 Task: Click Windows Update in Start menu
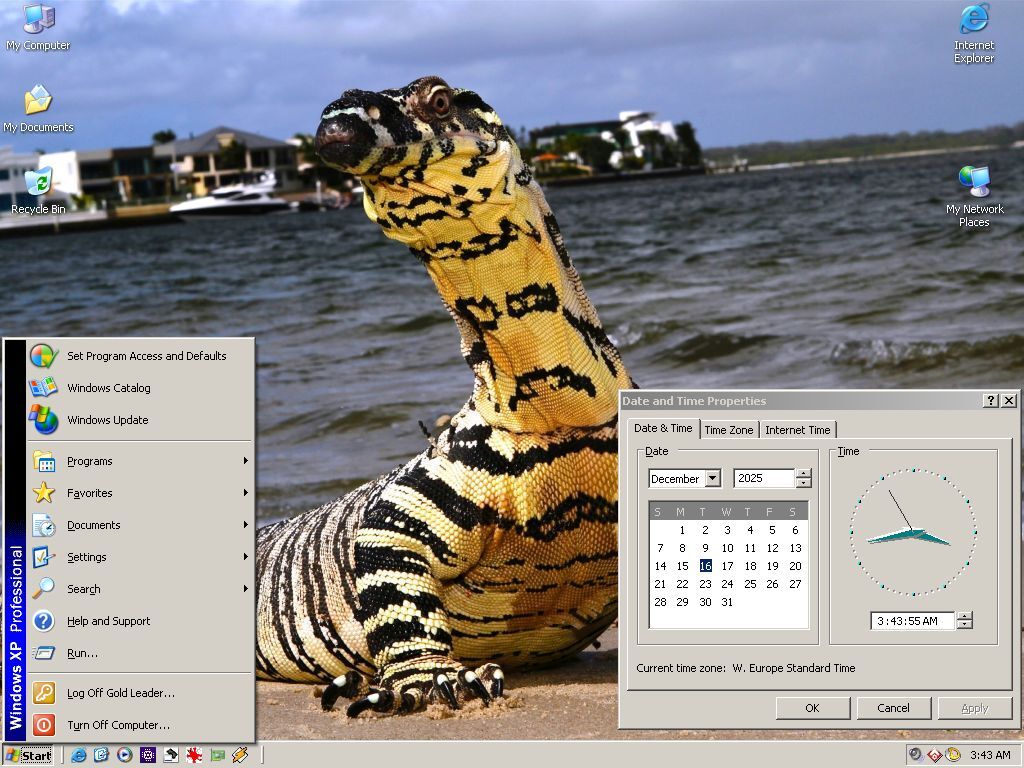(107, 420)
